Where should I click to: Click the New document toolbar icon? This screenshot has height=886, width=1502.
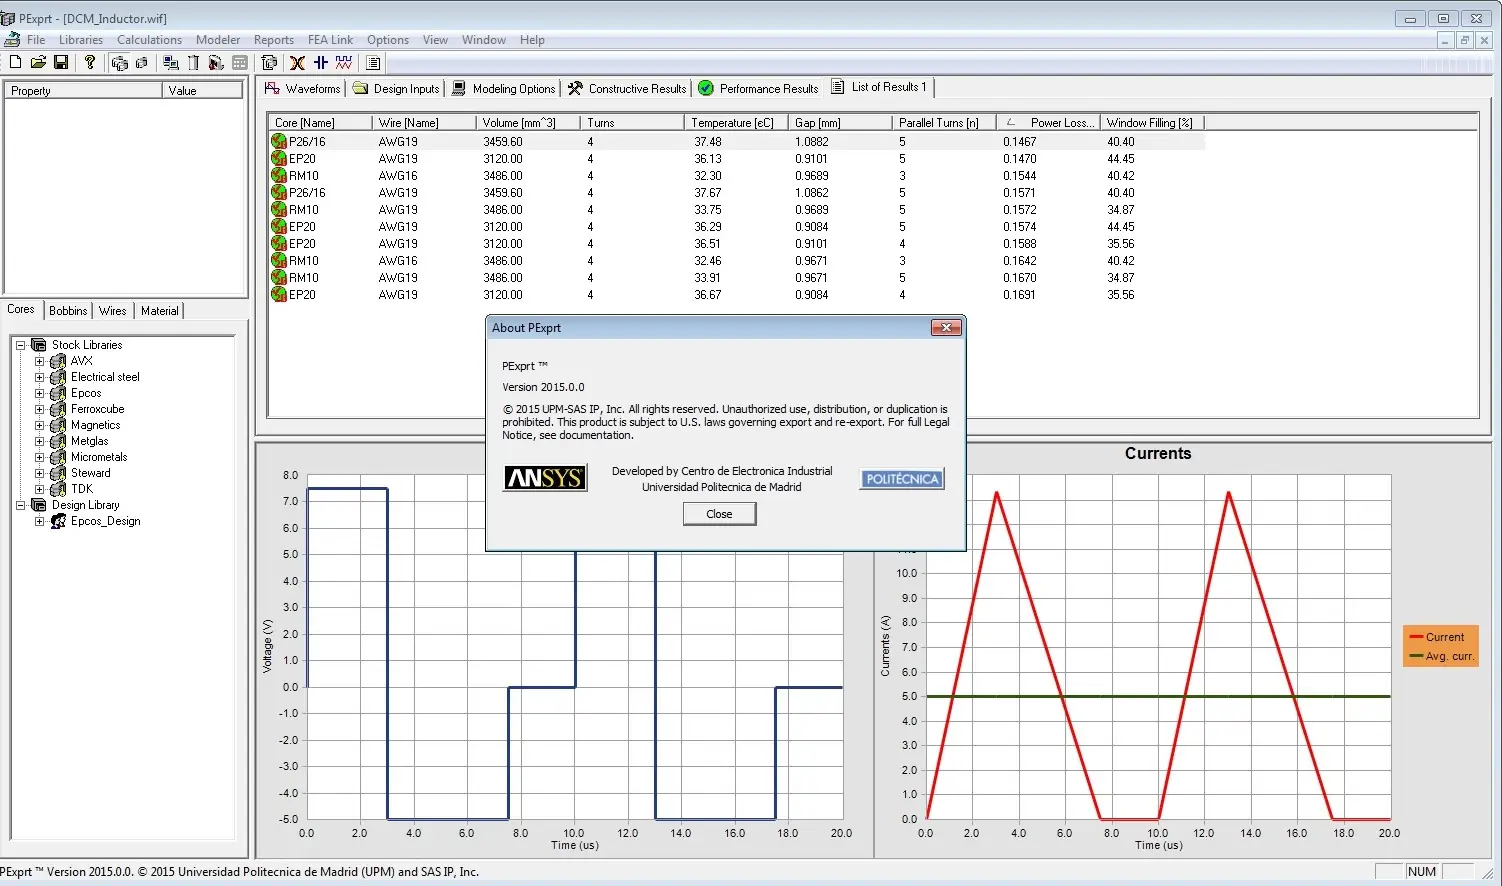click(x=15, y=62)
